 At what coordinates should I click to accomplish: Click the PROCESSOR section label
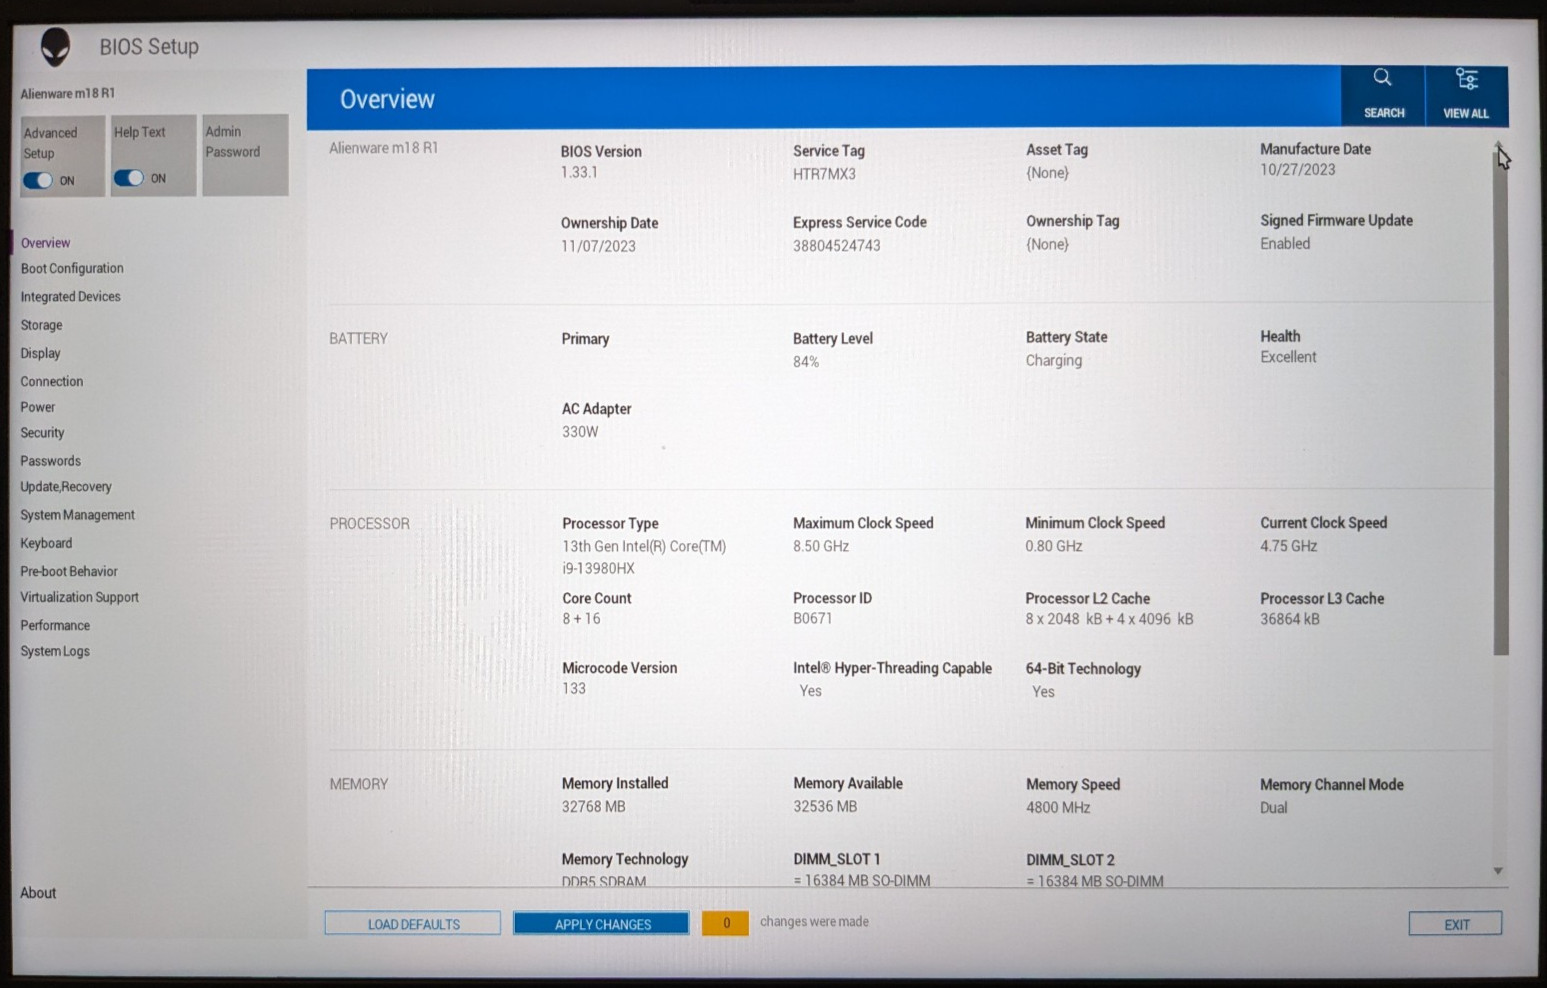369,524
